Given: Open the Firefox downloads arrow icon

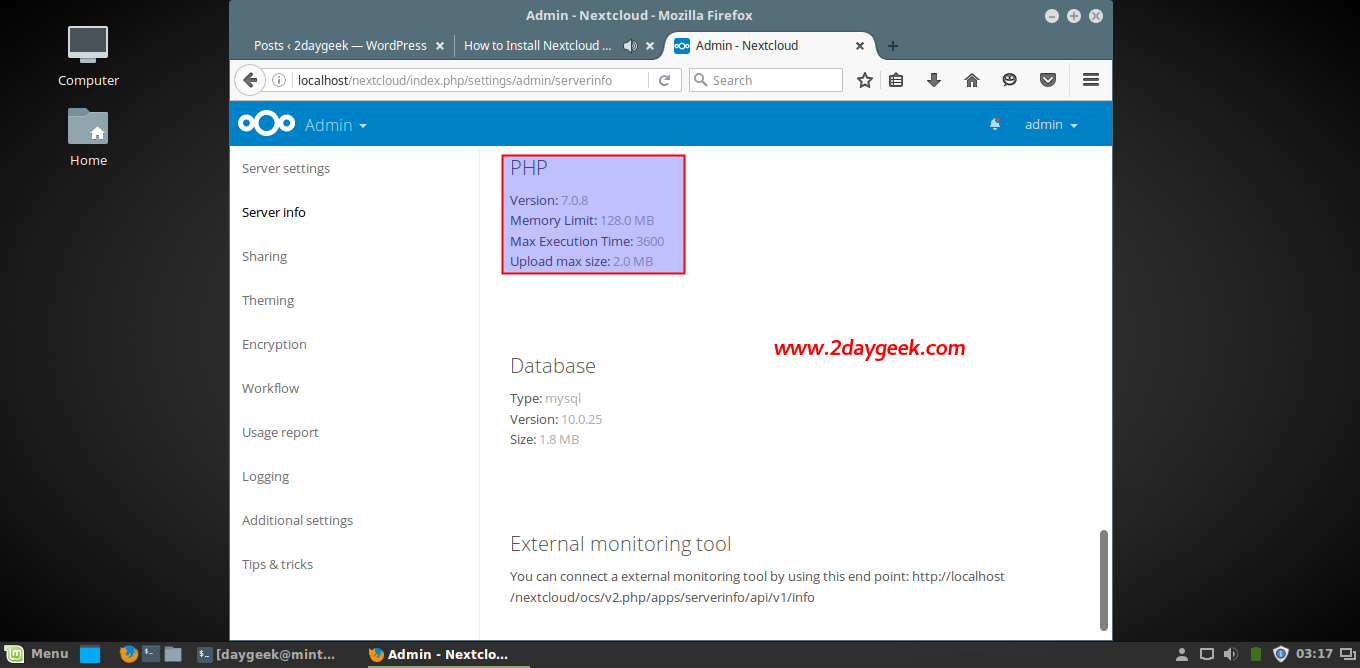Looking at the screenshot, I should pos(934,80).
